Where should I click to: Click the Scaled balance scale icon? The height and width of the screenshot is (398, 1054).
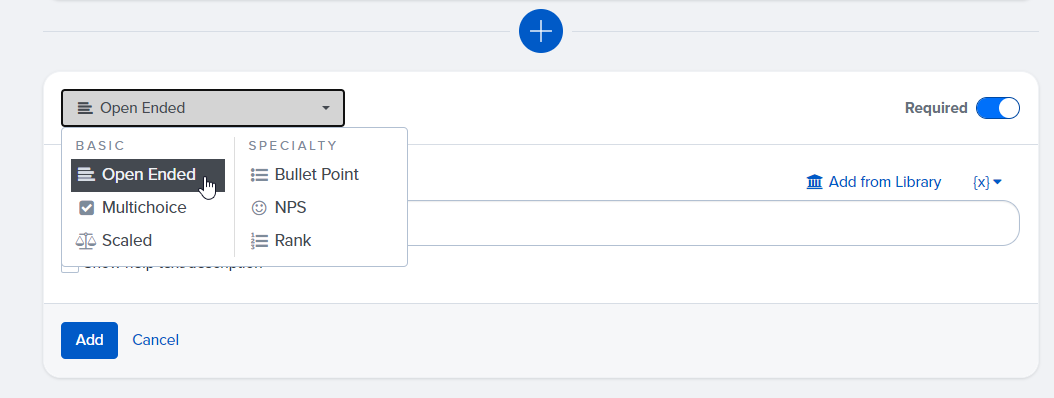coord(85,241)
